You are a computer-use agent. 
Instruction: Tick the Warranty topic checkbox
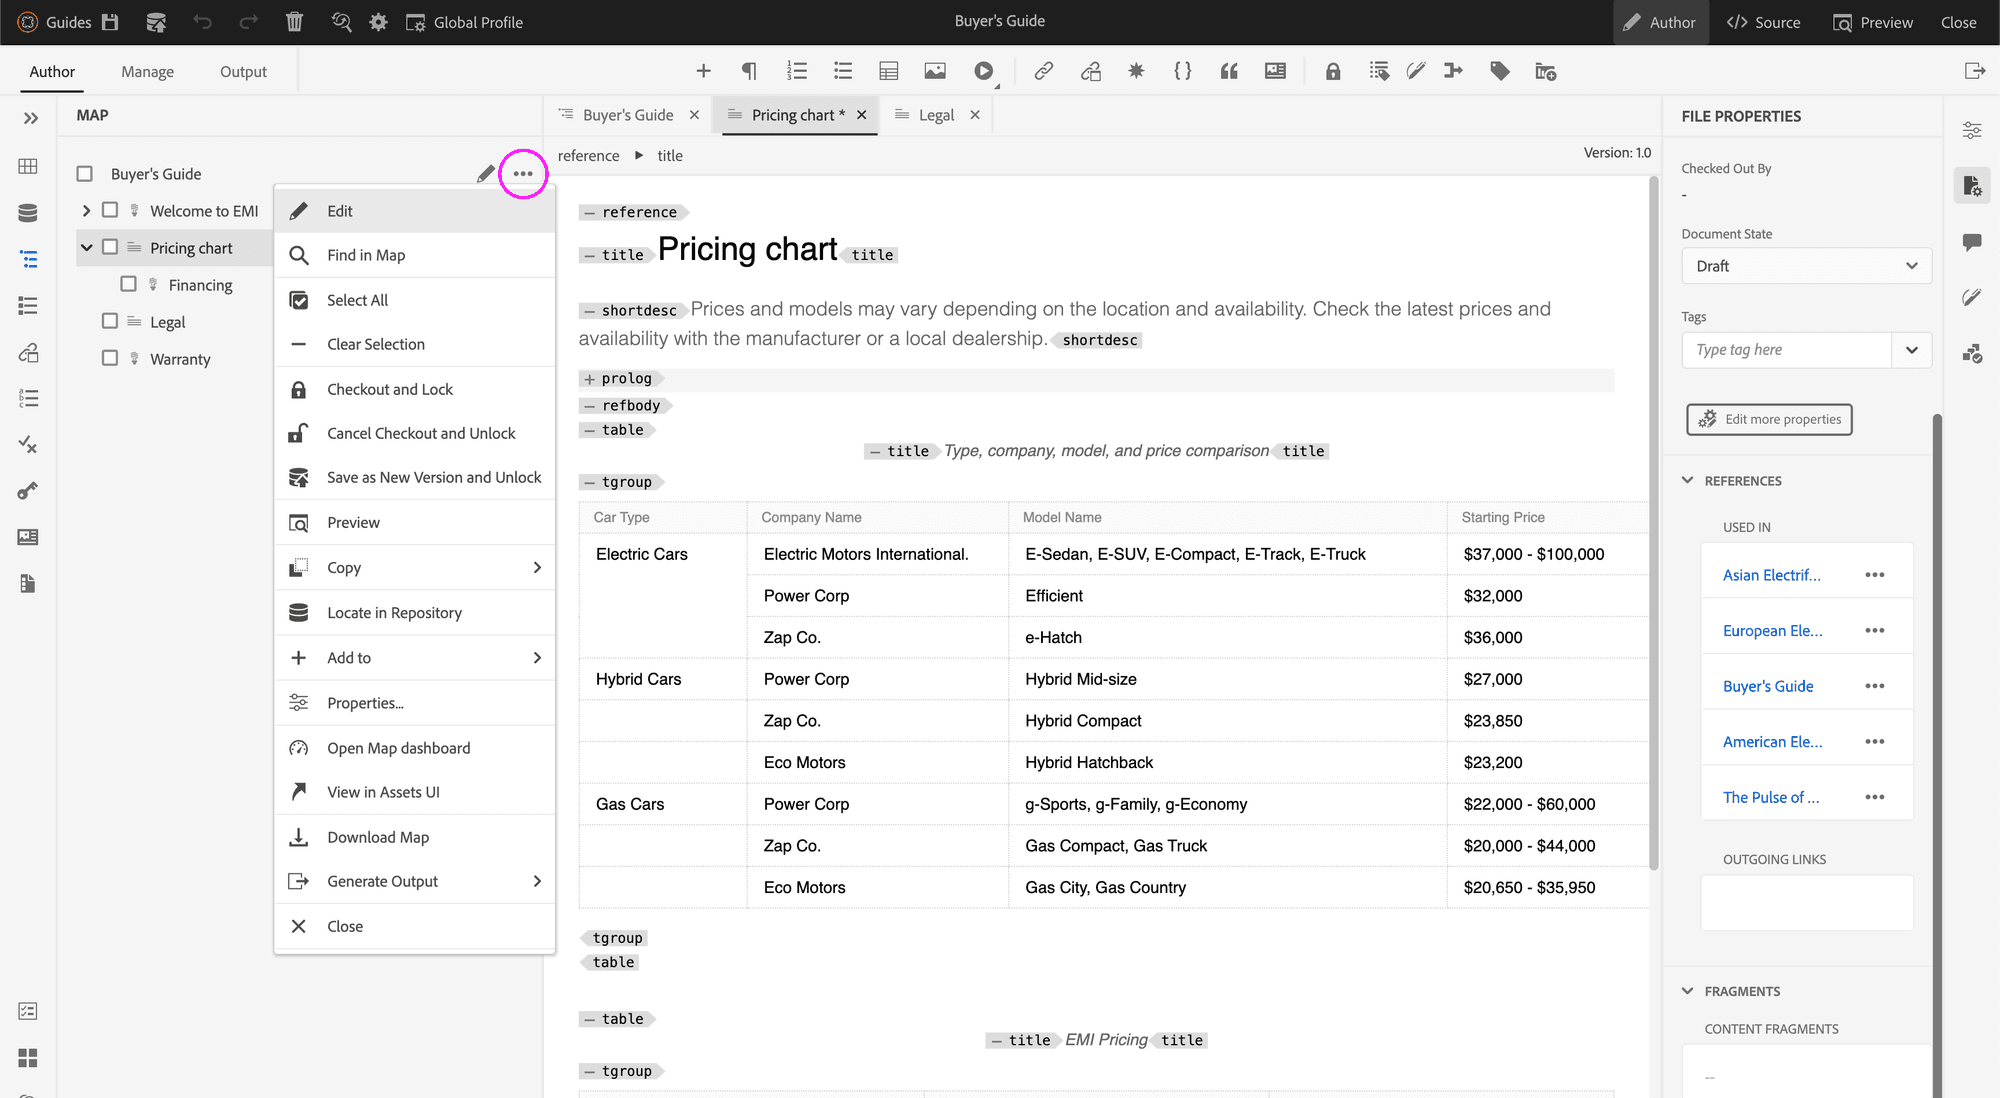tap(110, 358)
